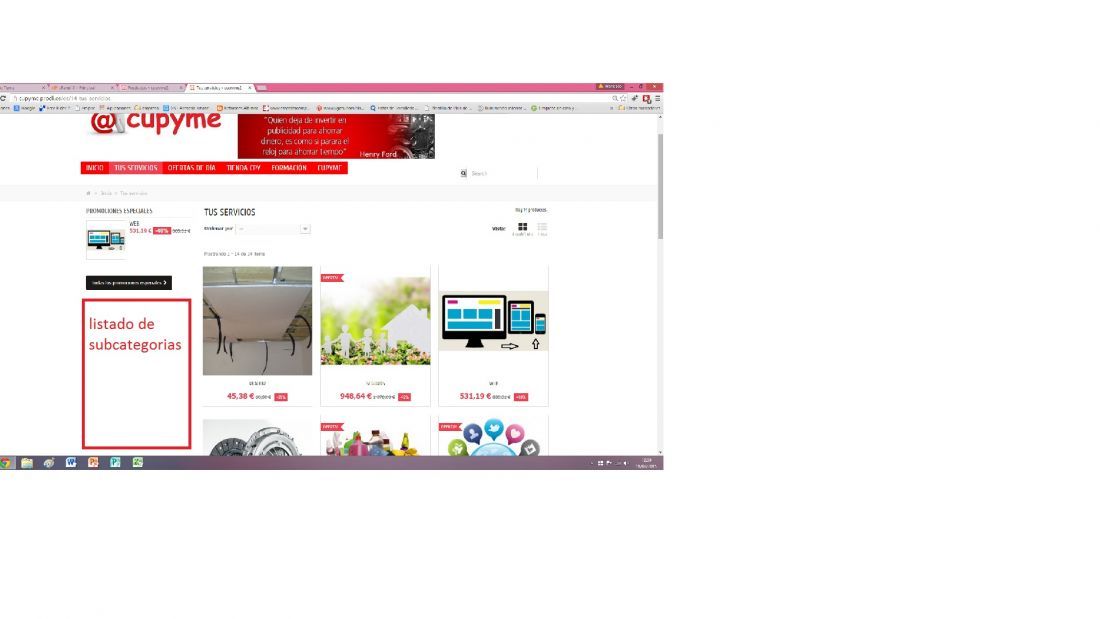Screen dimensions: 1100x619
Task: Click the all special promotions black button
Action: click(x=129, y=283)
